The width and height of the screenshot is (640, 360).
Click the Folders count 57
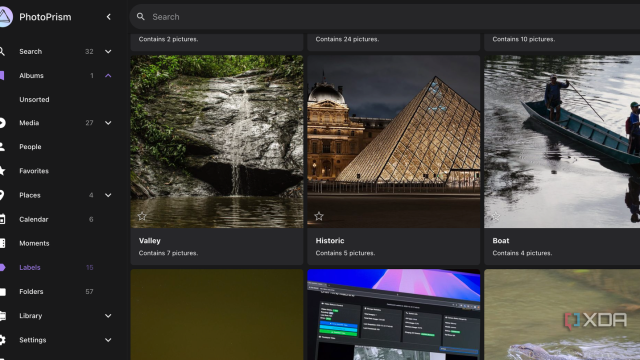tap(89, 291)
